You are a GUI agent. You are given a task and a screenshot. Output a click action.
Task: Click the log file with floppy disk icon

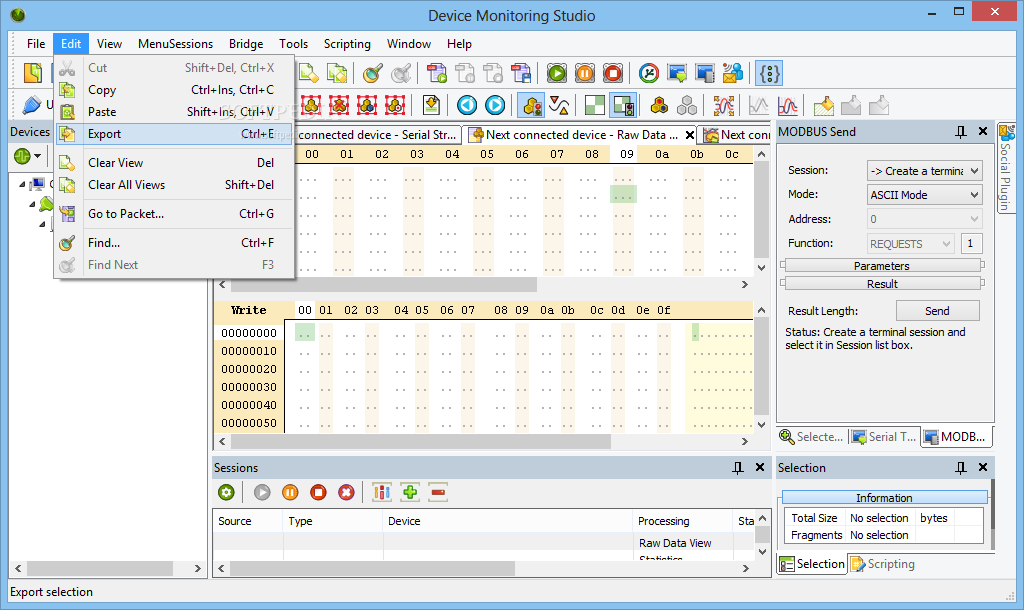pos(521,73)
